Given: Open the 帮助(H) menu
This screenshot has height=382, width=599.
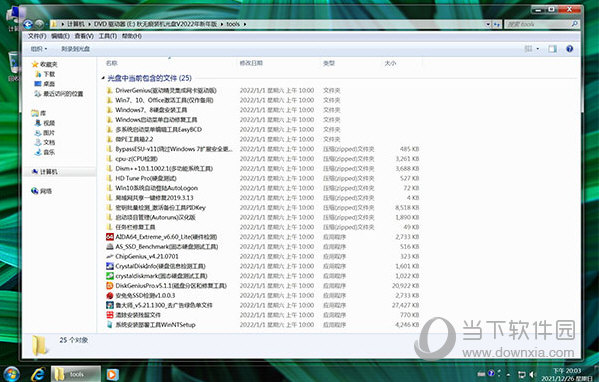Looking at the screenshot, I should [x=131, y=36].
